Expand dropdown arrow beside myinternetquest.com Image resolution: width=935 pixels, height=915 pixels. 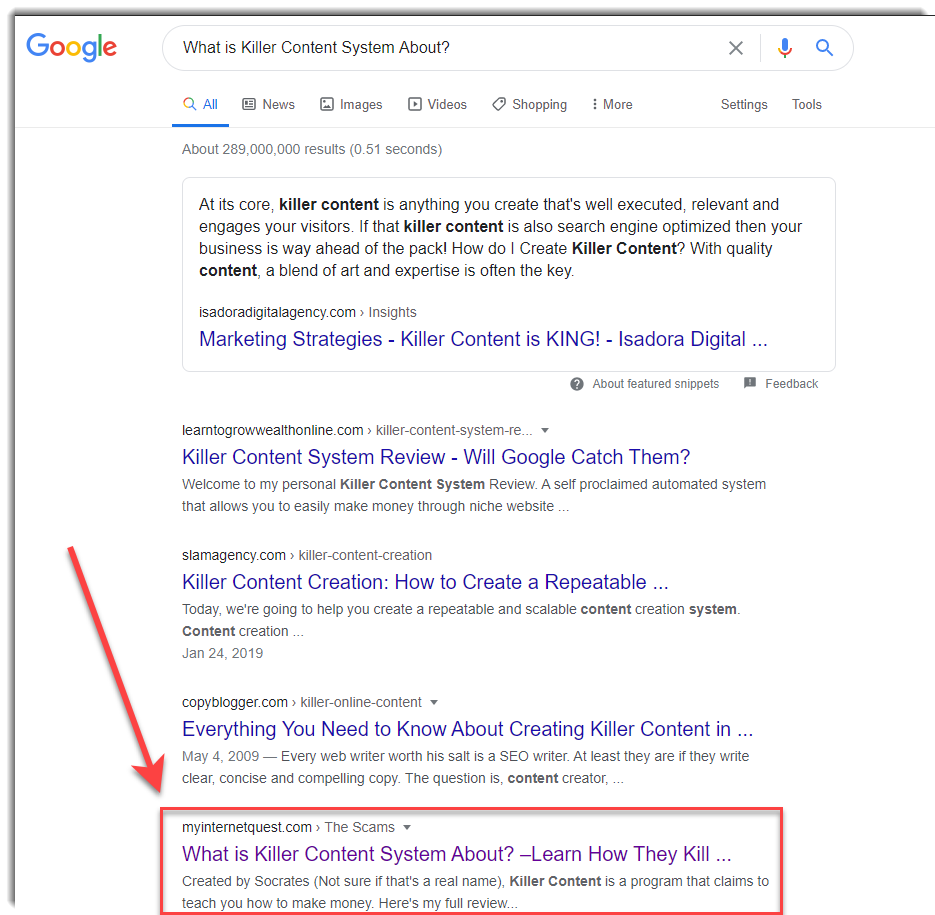click(x=407, y=828)
